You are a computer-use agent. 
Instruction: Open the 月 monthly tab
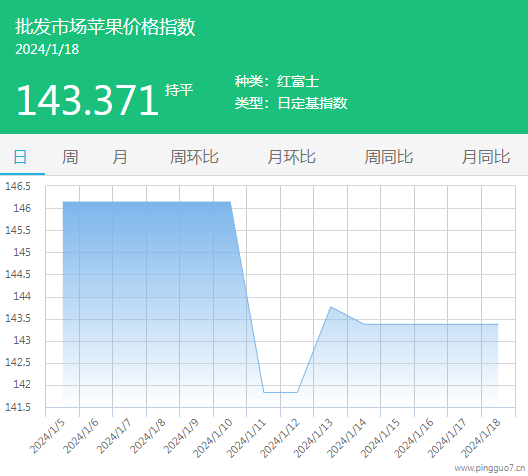point(120,157)
